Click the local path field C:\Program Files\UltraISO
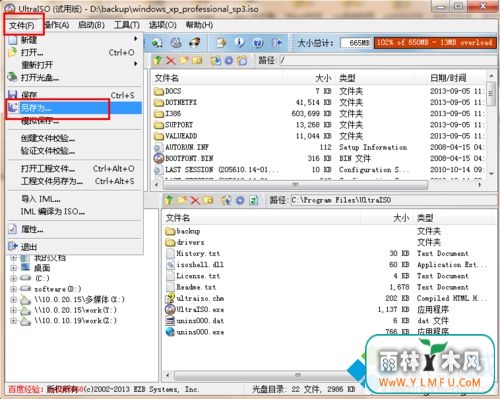 (x=393, y=200)
